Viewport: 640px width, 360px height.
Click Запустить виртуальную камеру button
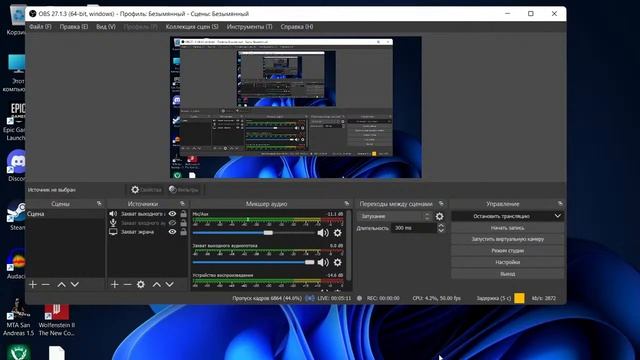508,239
